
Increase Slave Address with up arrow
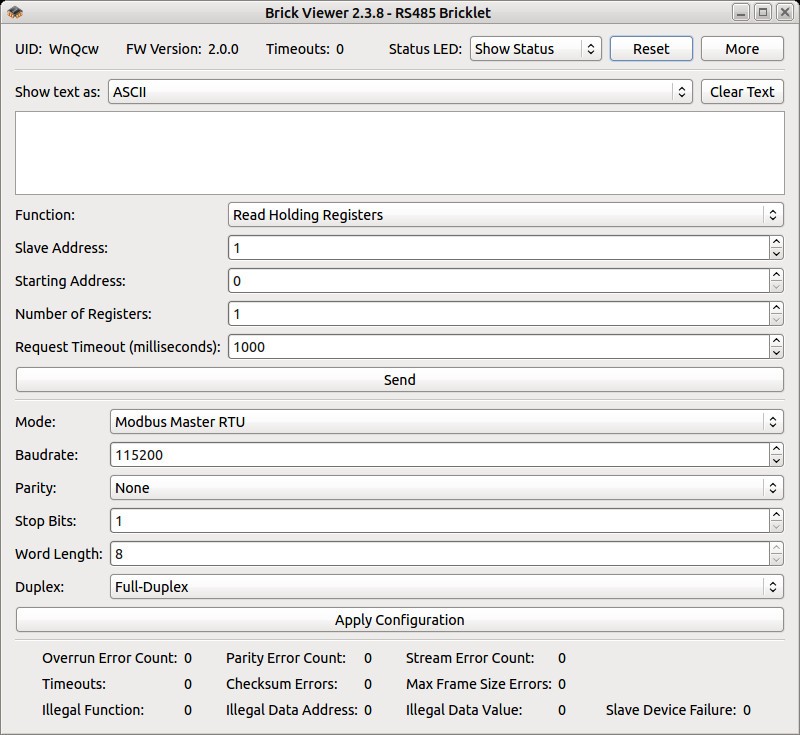[776, 242]
